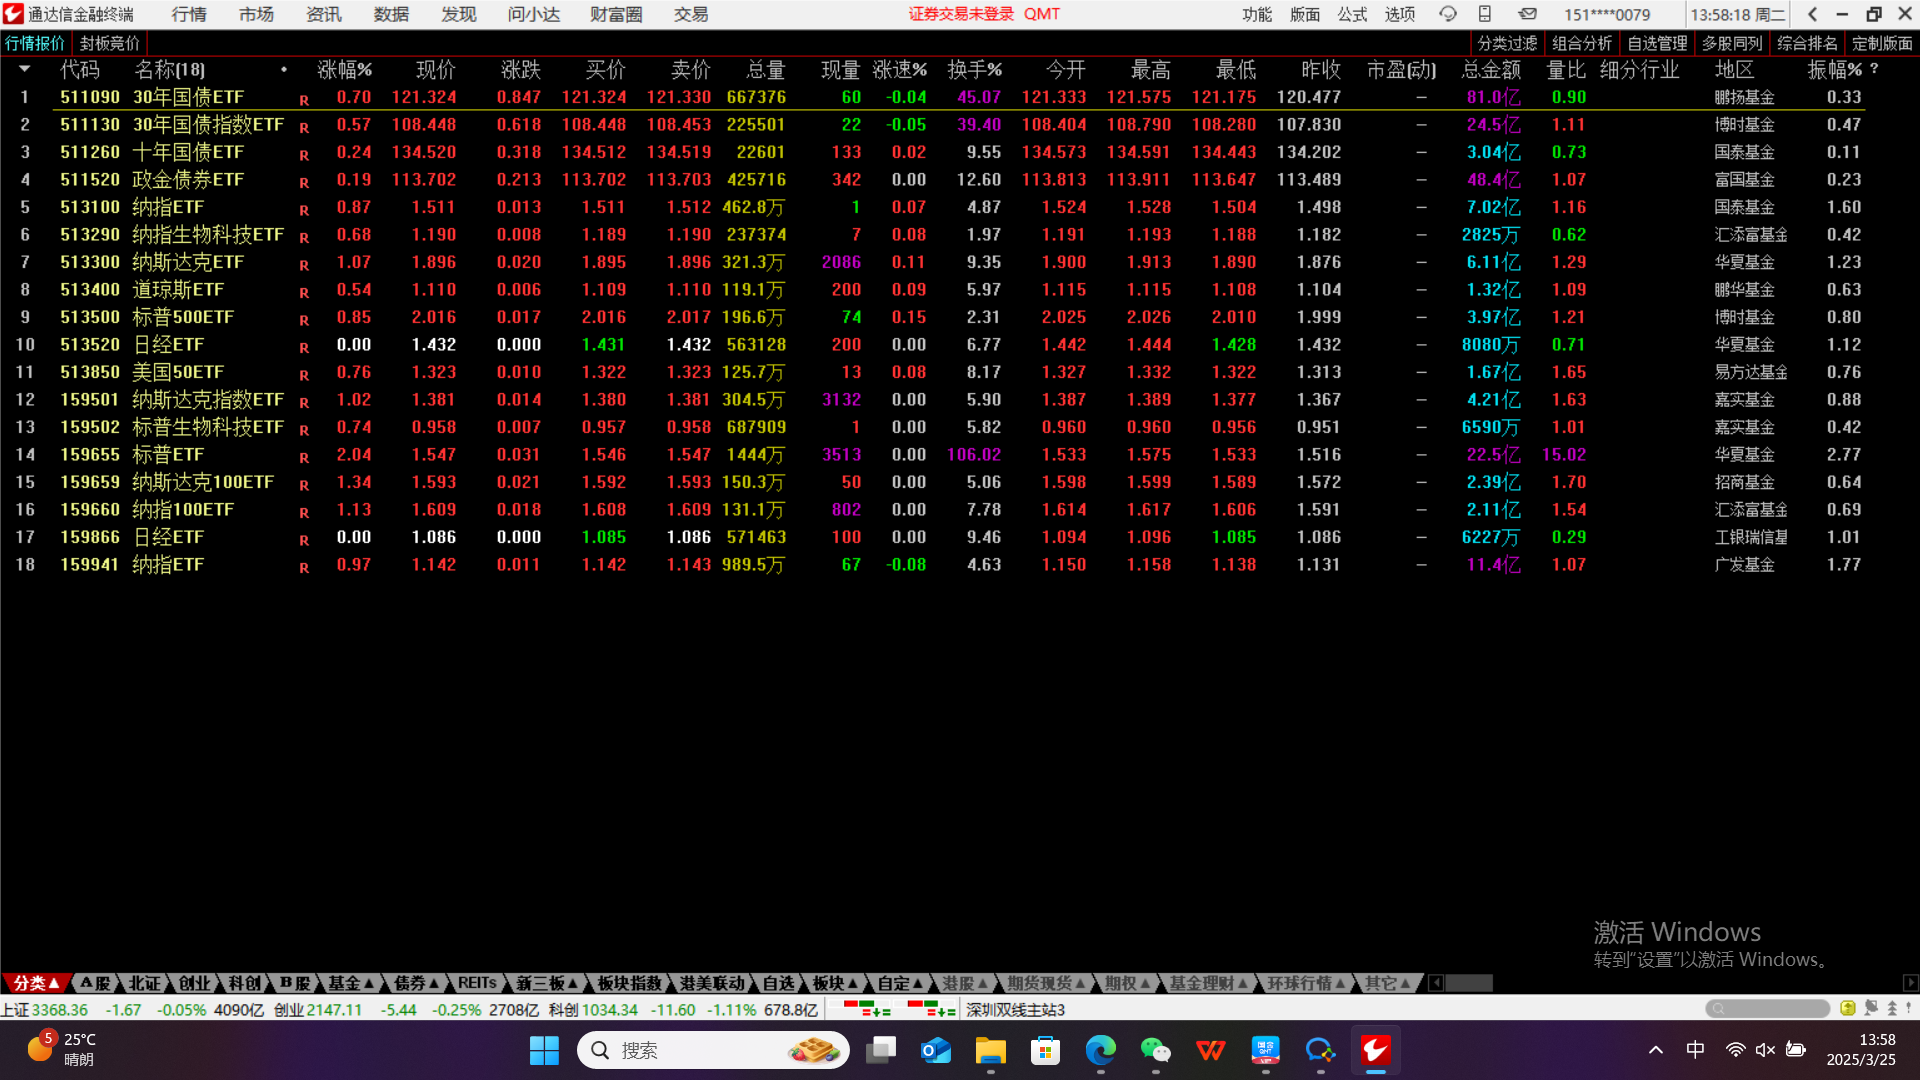This screenshot has width=1920, height=1080.
Task: Open the 行情 menu
Action: [x=188, y=14]
